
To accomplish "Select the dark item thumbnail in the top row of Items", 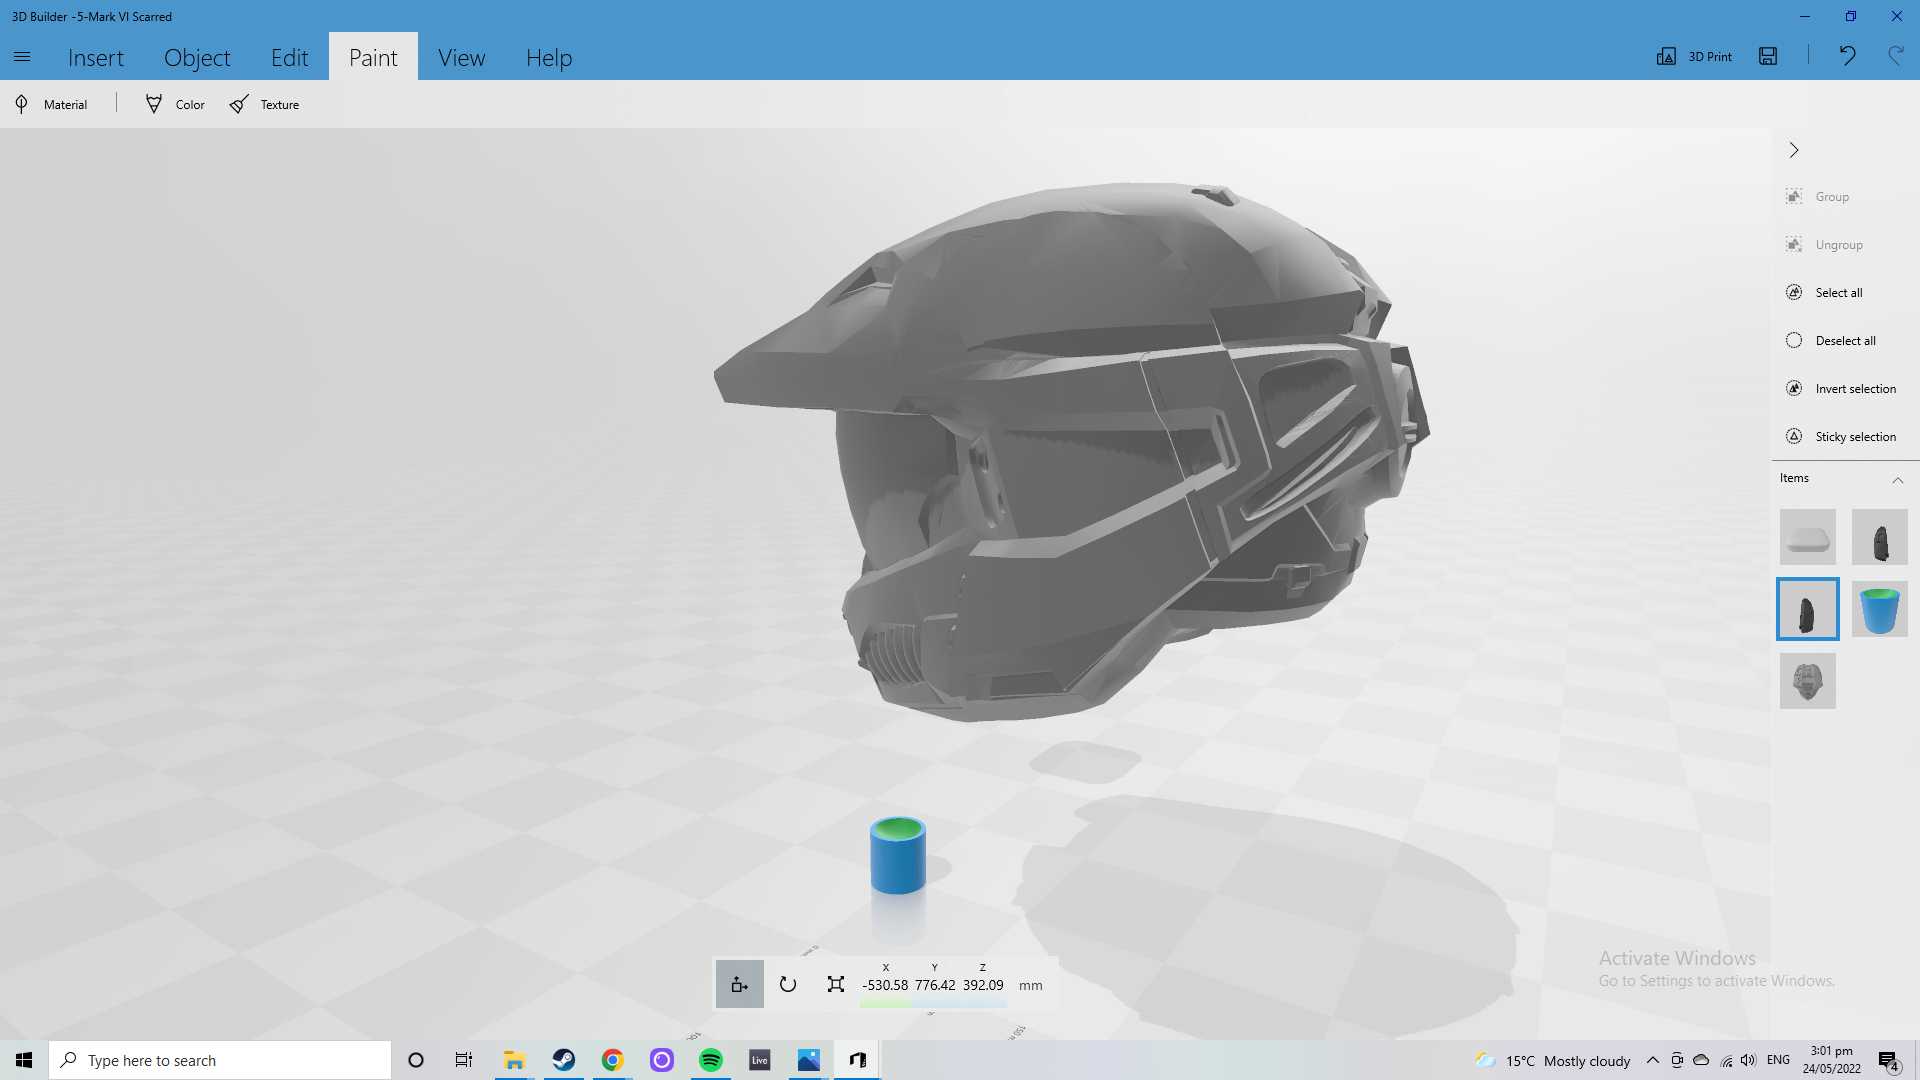I will click(x=1880, y=537).
